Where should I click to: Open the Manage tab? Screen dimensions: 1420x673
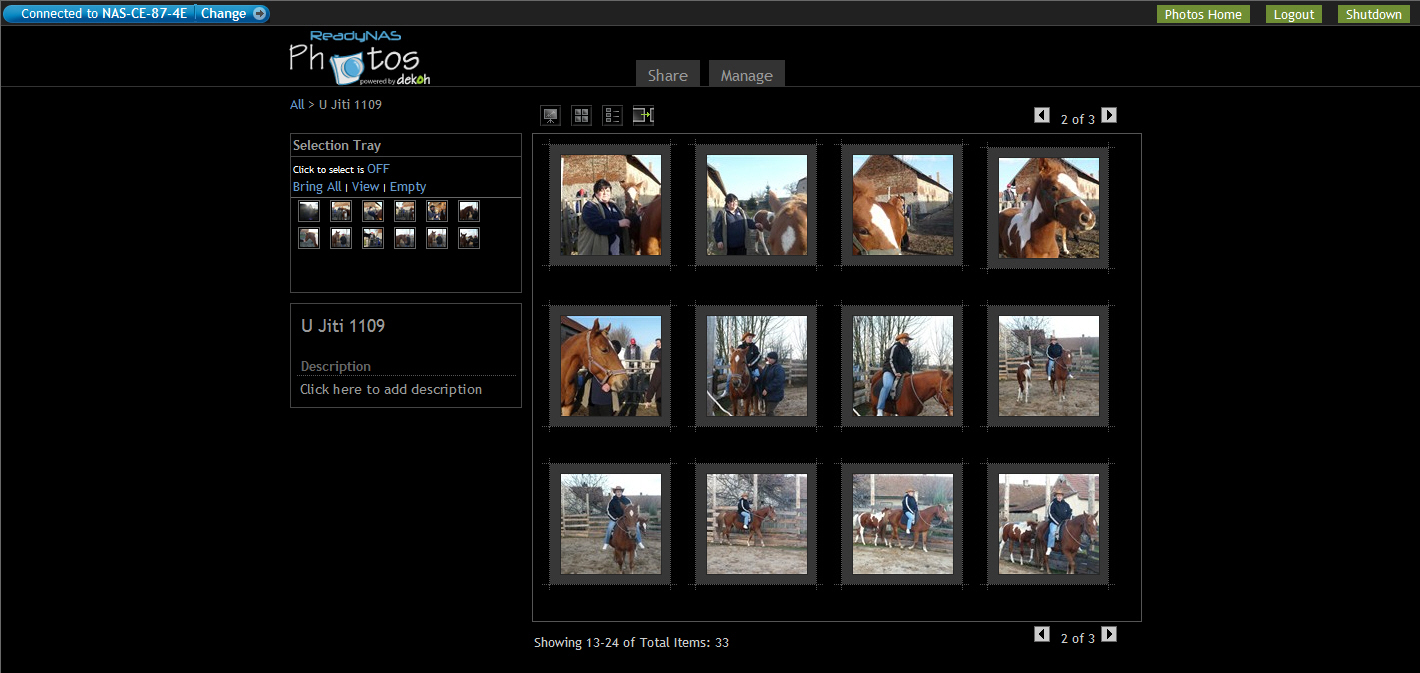tap(746, 75)
